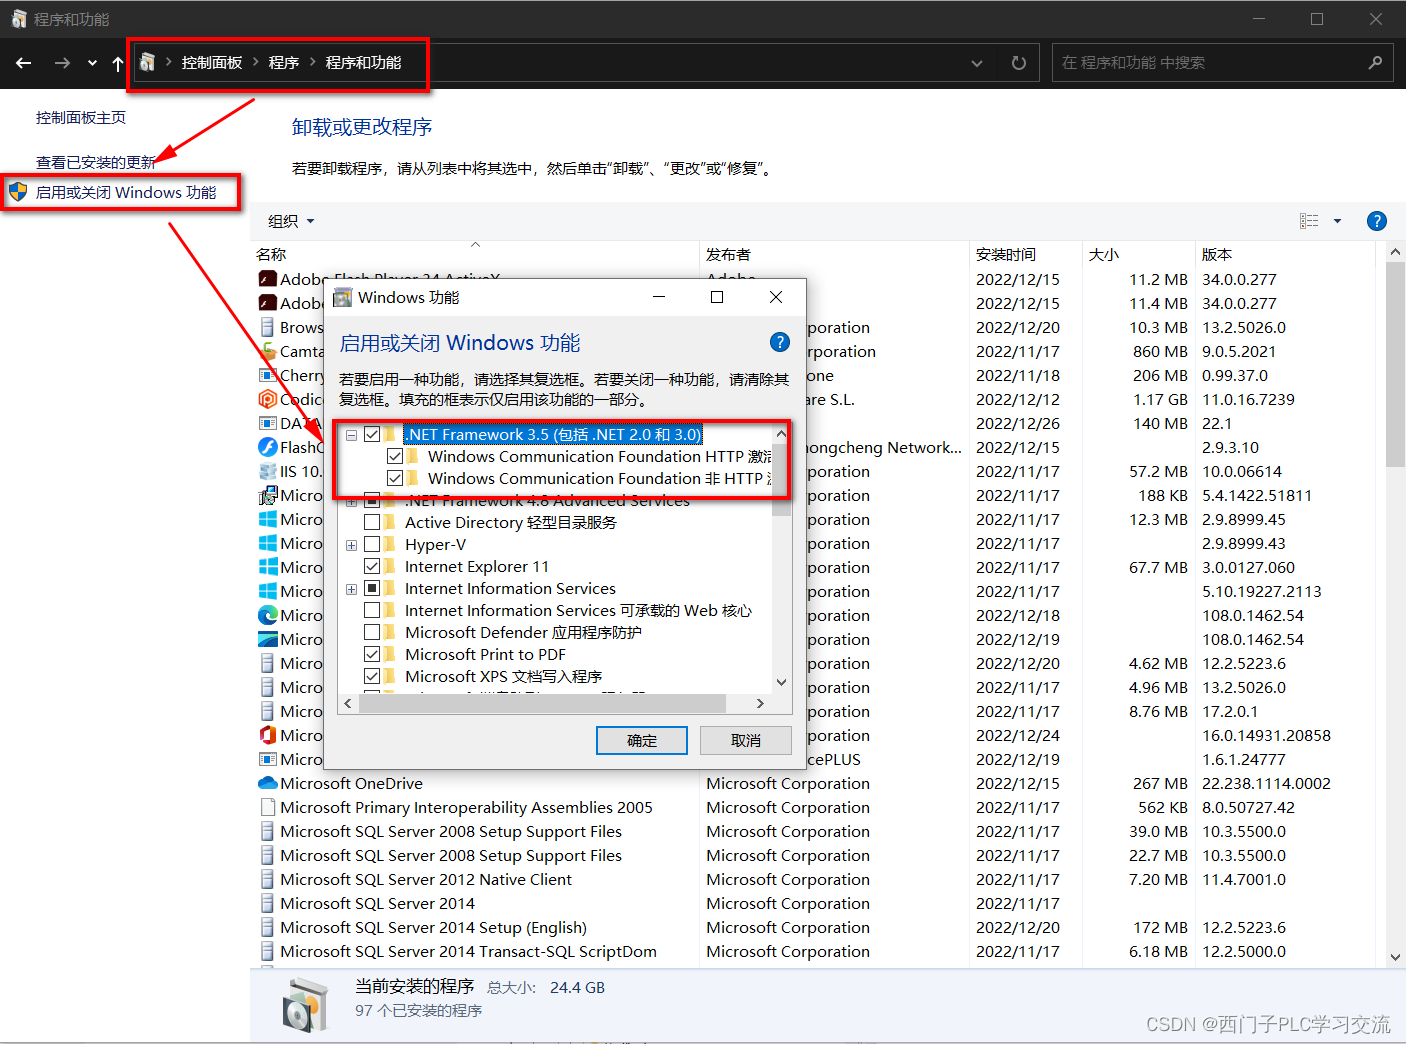Click icon of SQL Server 2014 Transact-SQL ScriptDom

[267, 951]
